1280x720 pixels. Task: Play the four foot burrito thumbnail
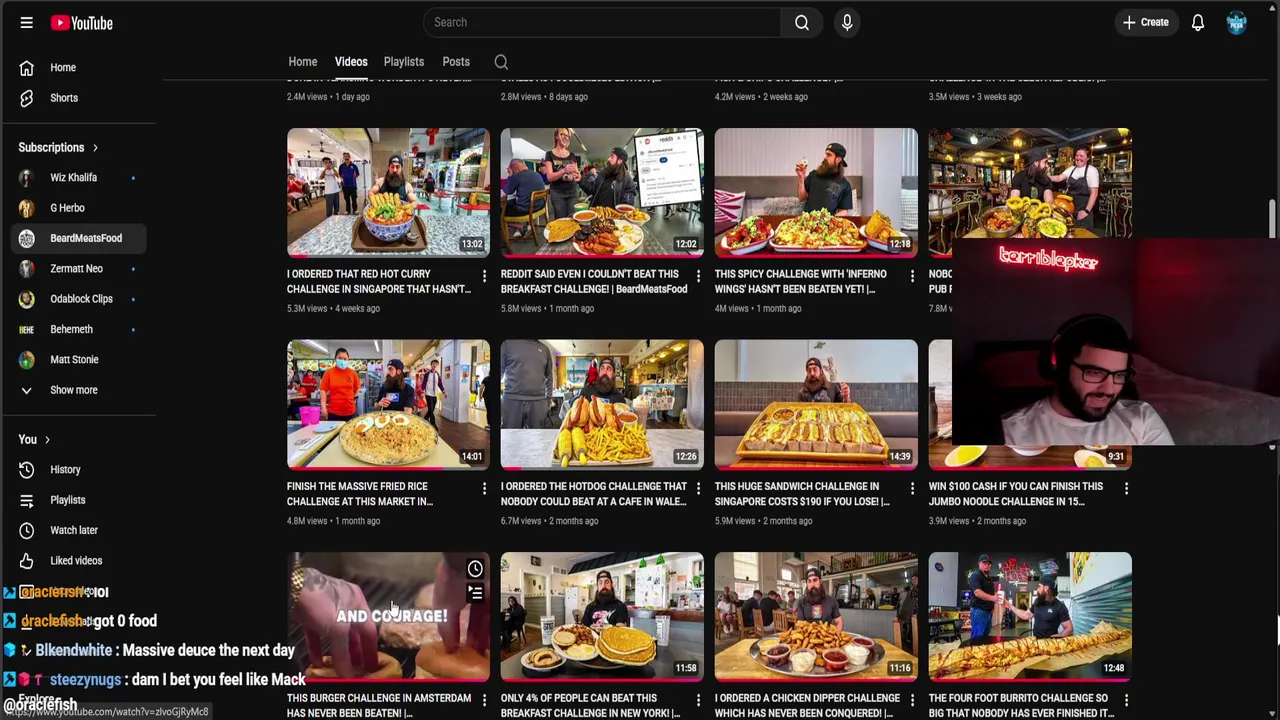(x=1030, y=617)
